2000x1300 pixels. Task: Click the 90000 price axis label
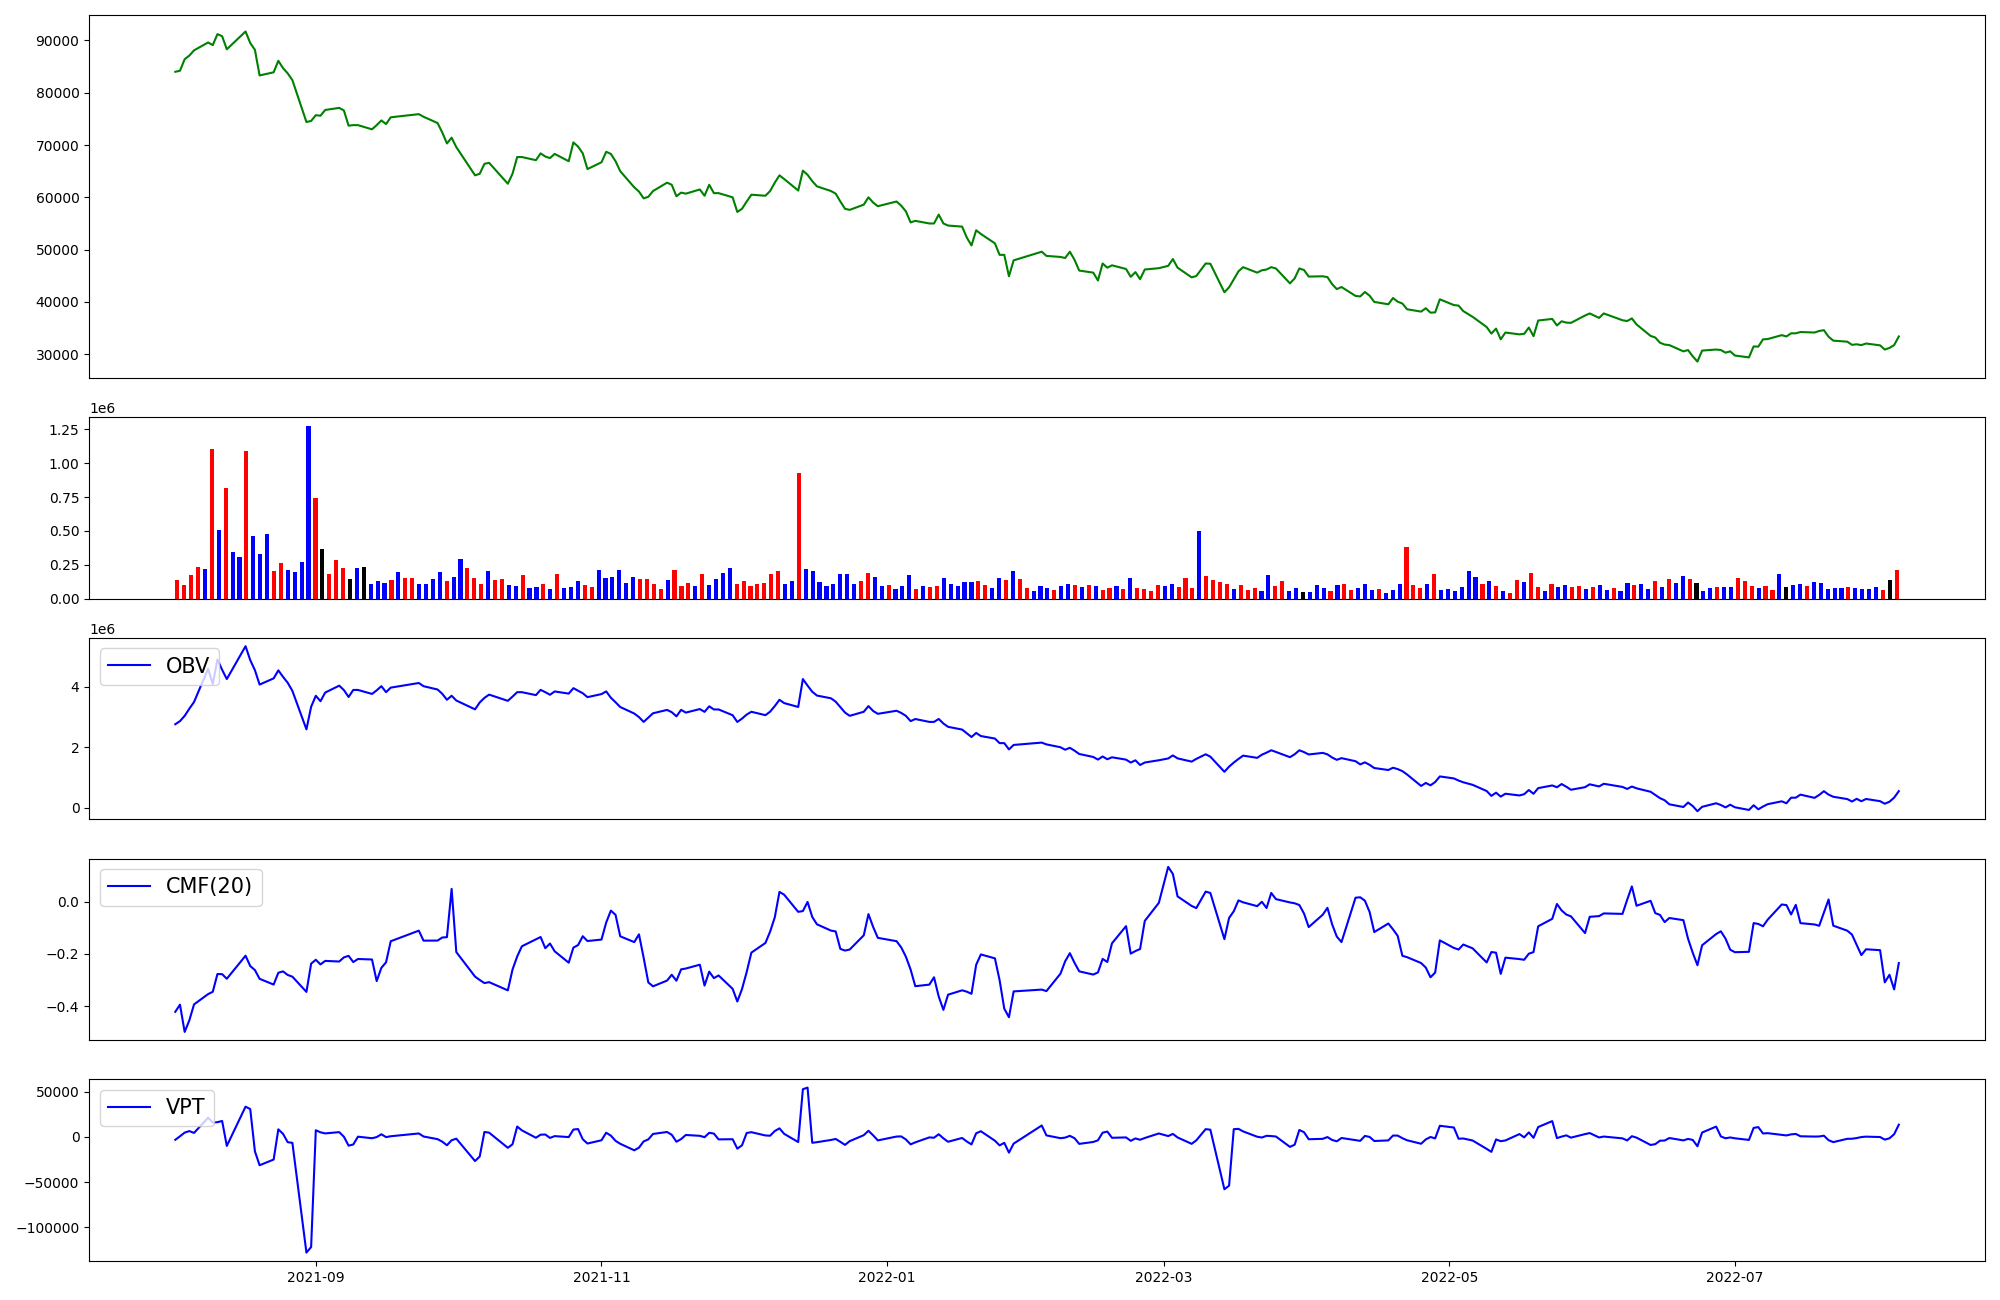[58, 41]
